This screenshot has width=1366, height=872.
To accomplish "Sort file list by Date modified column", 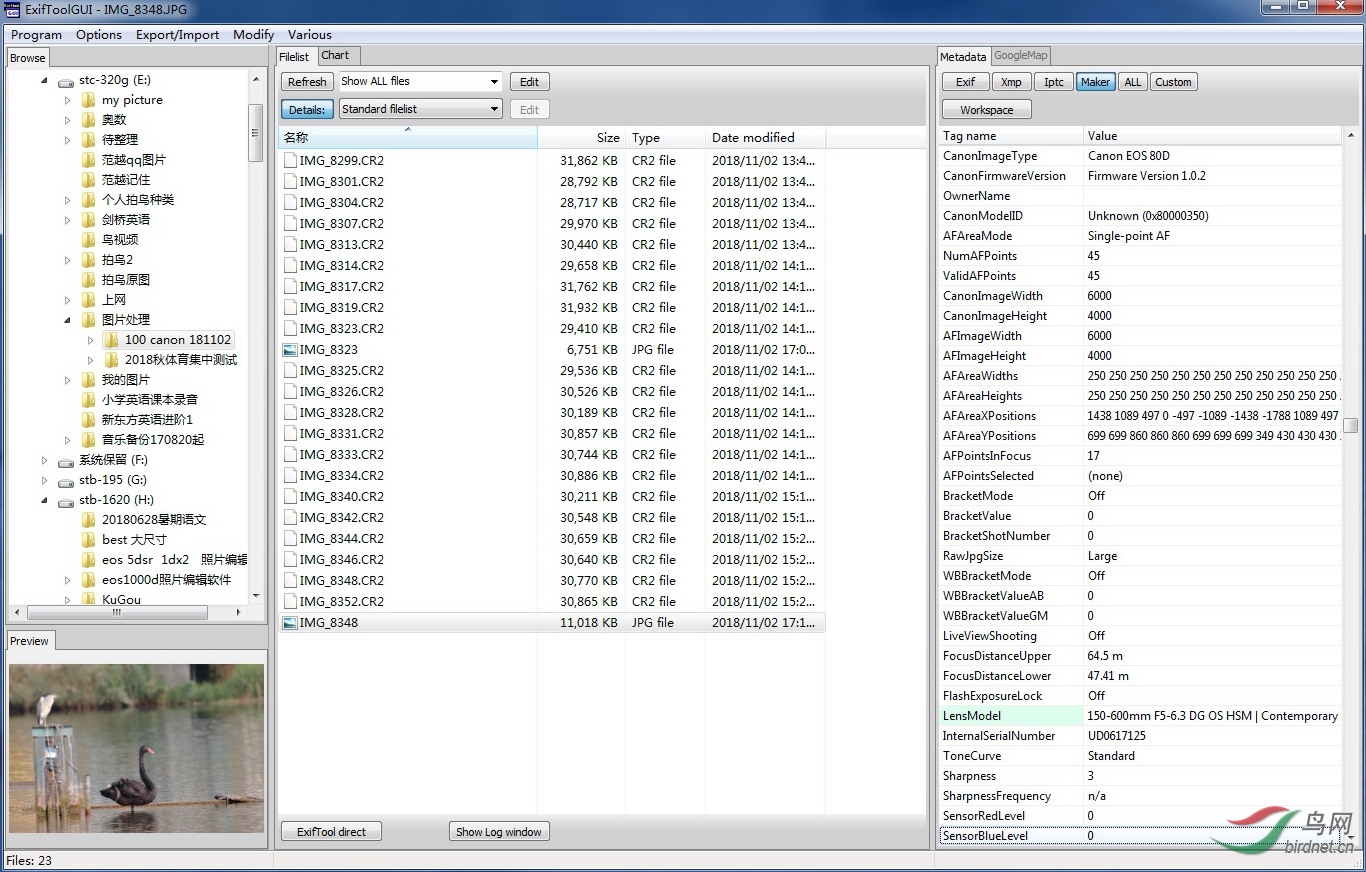I will pyautogui.click(x=765, y=138).
